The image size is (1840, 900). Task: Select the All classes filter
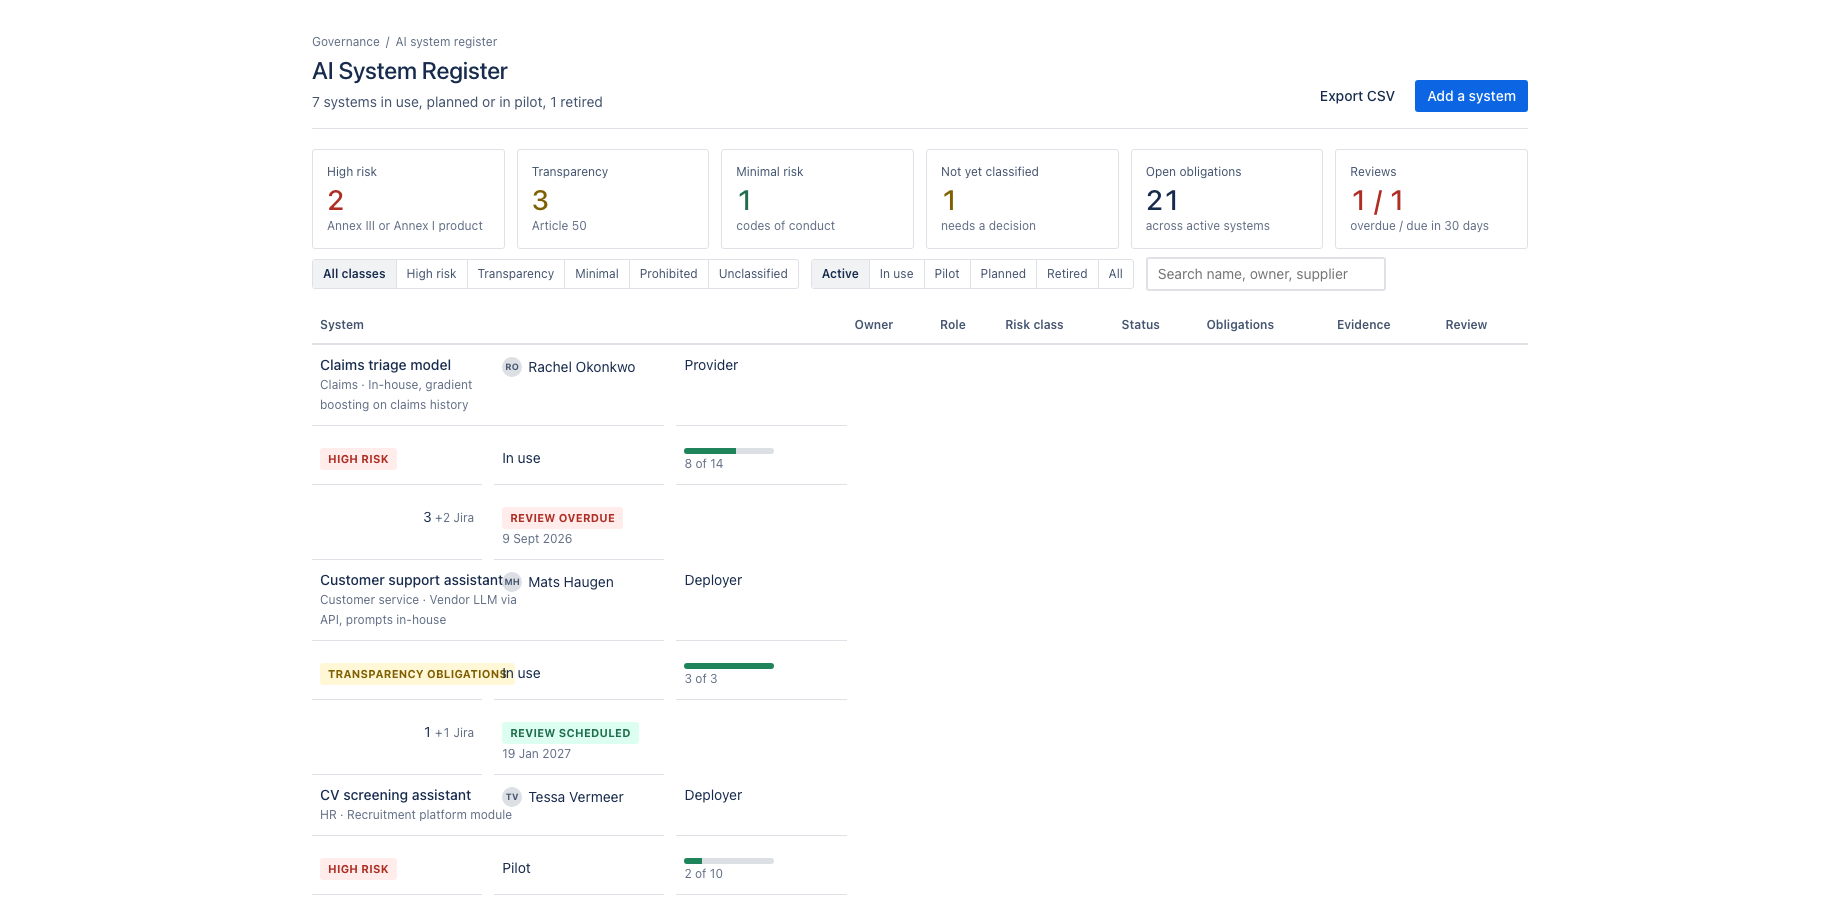click(x=354, y=274)
